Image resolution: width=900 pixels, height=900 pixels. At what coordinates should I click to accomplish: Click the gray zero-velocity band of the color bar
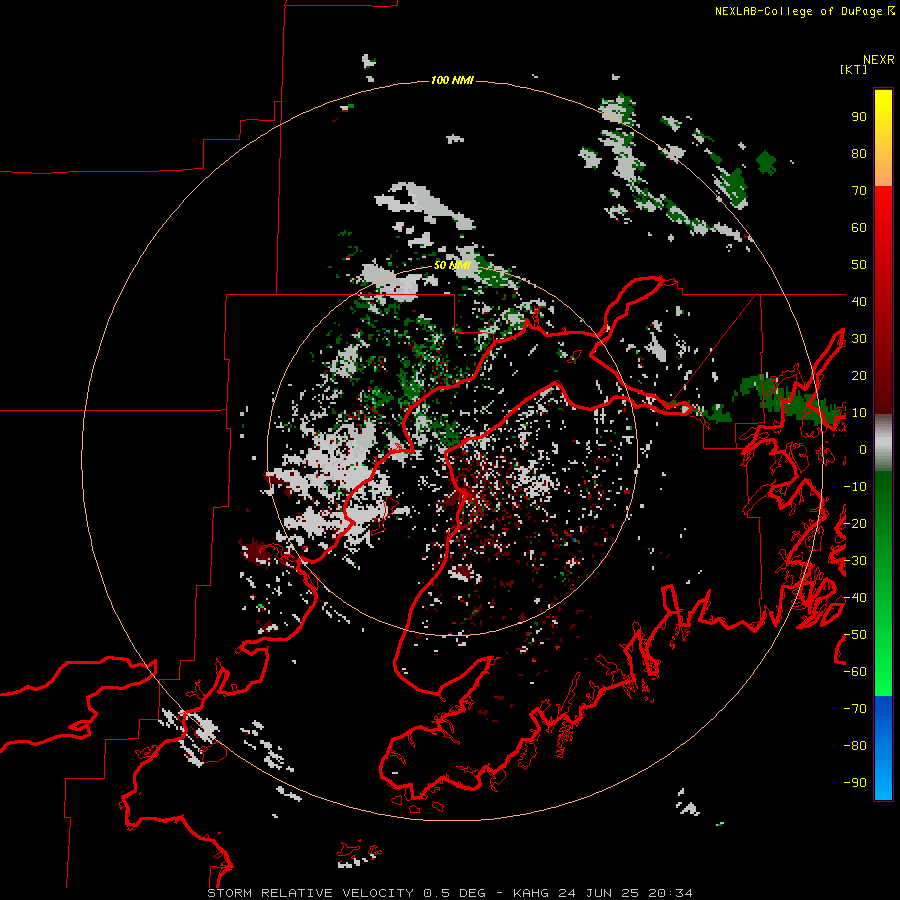pos(883,443)
